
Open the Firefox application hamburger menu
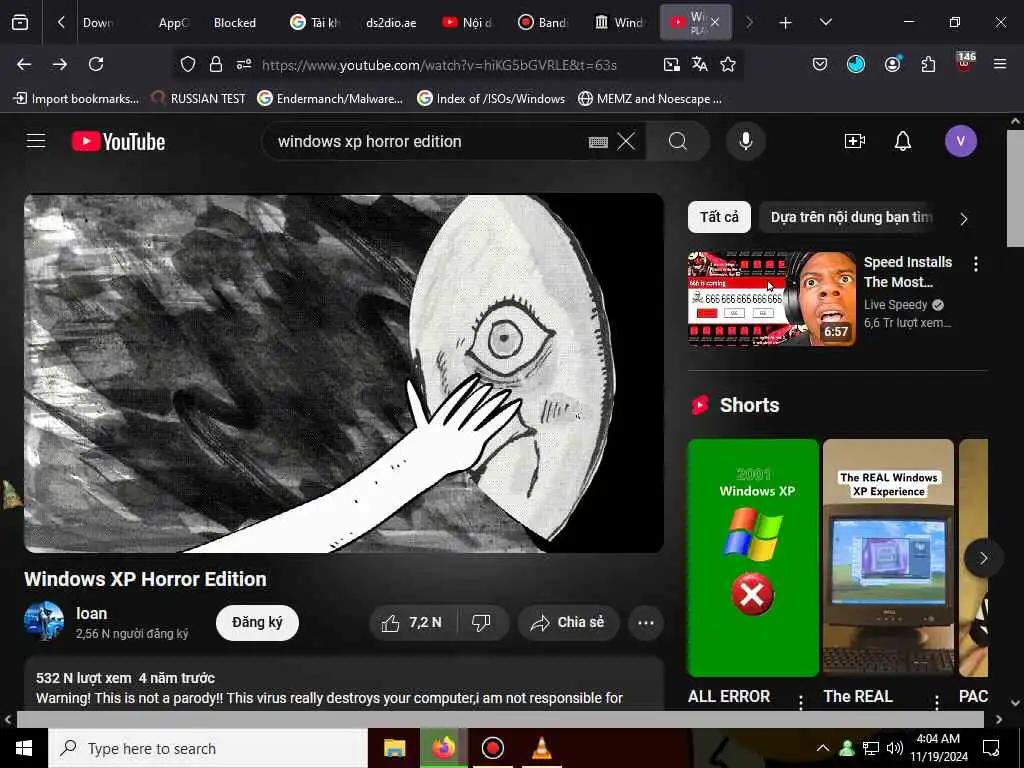(1000, 64)
